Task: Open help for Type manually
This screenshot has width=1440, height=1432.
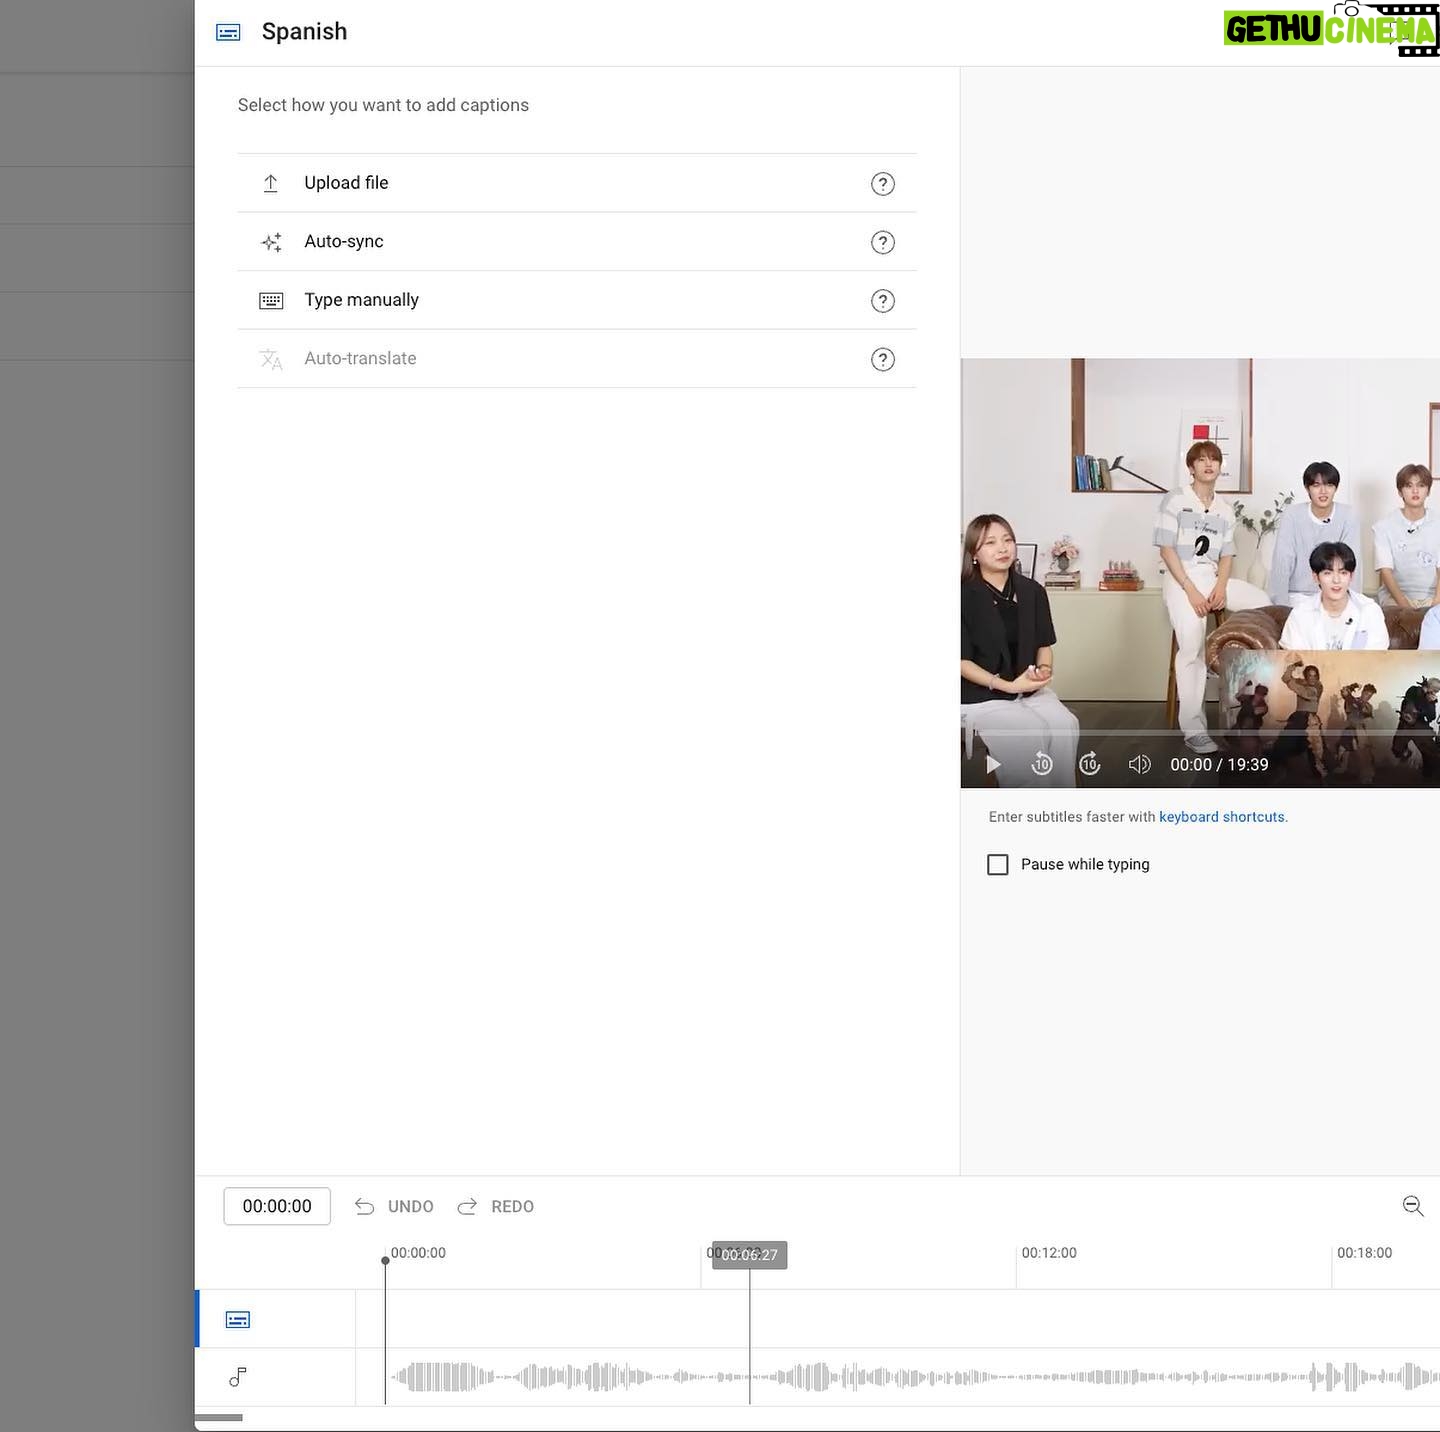Action: point(882,301)
